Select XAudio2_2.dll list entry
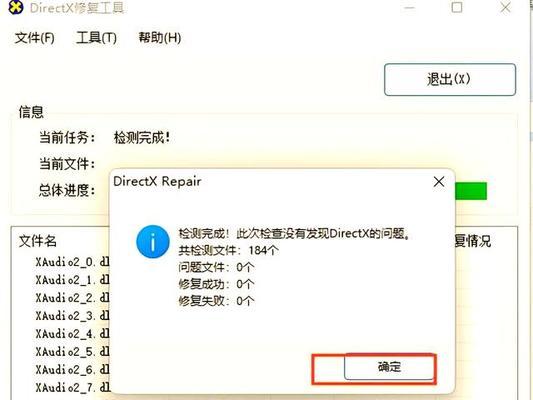 pyautogui.click(x=72, y=298)
